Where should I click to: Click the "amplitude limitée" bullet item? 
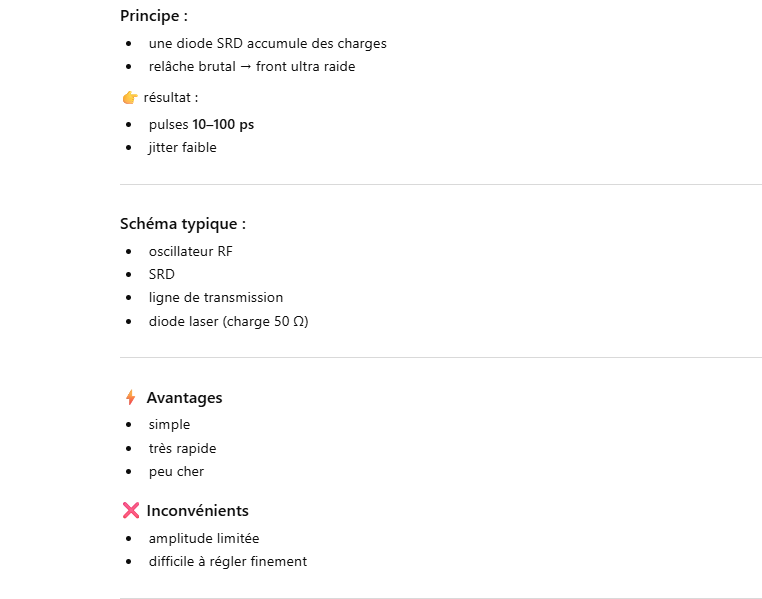204,539
